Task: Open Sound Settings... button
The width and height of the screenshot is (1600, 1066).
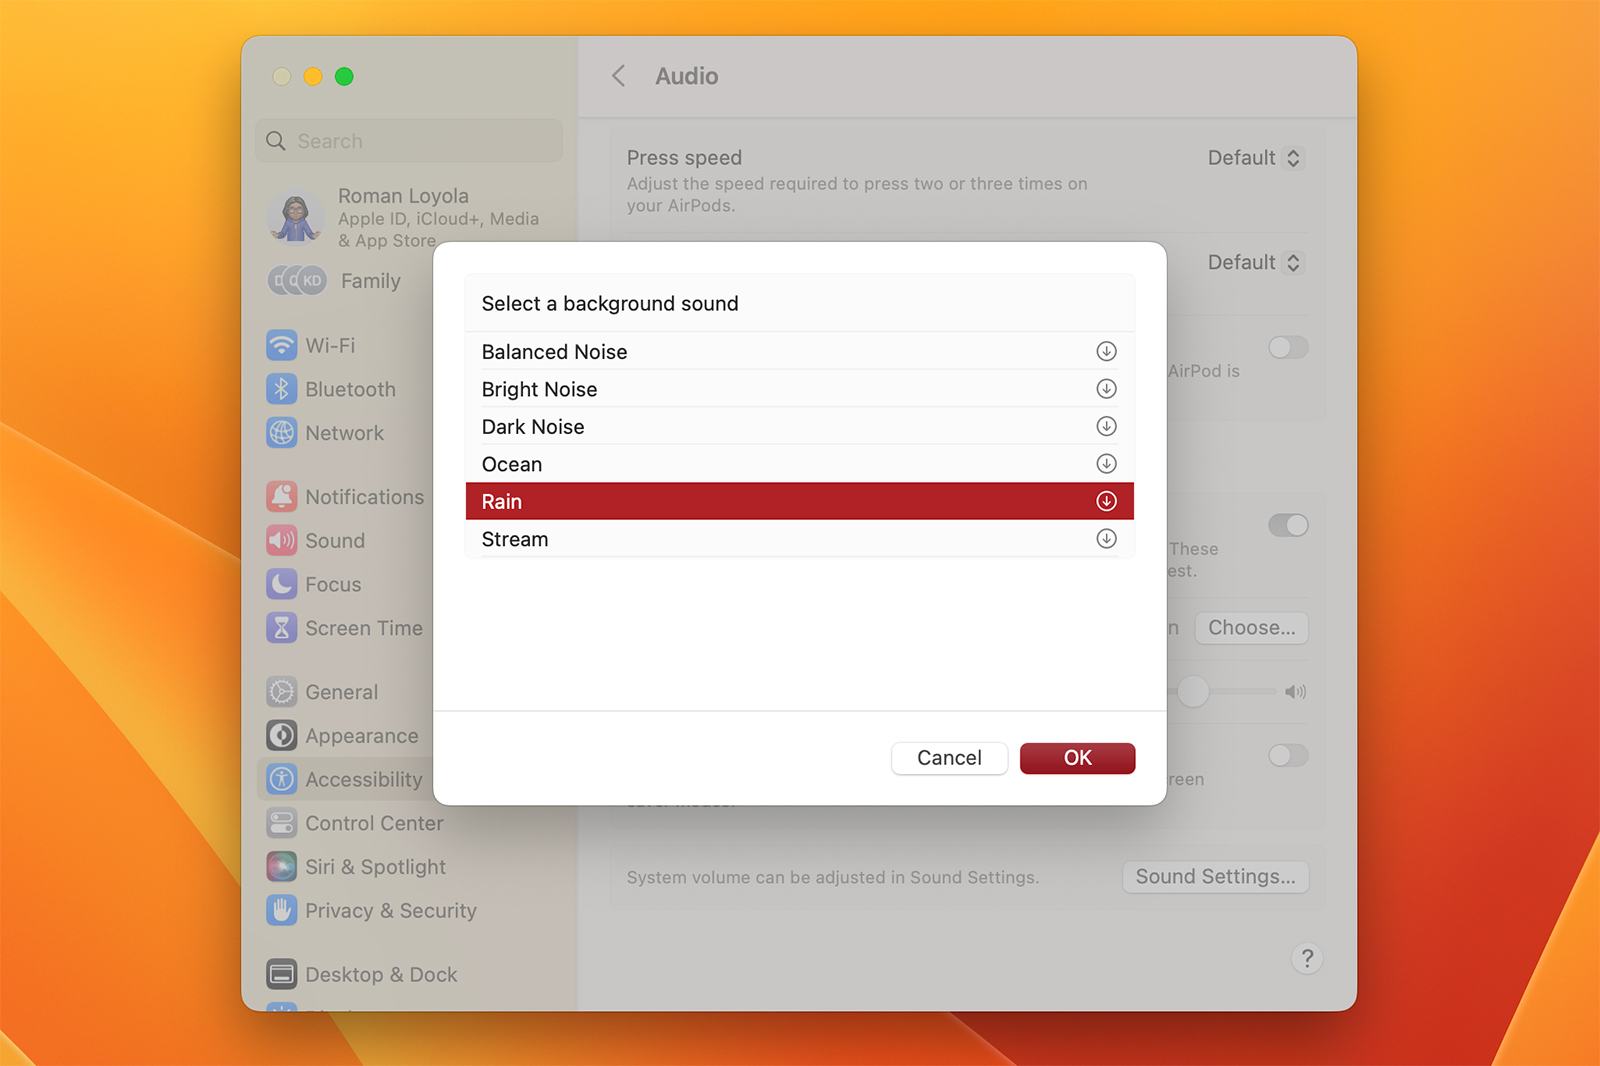Action: (1215, 877)
